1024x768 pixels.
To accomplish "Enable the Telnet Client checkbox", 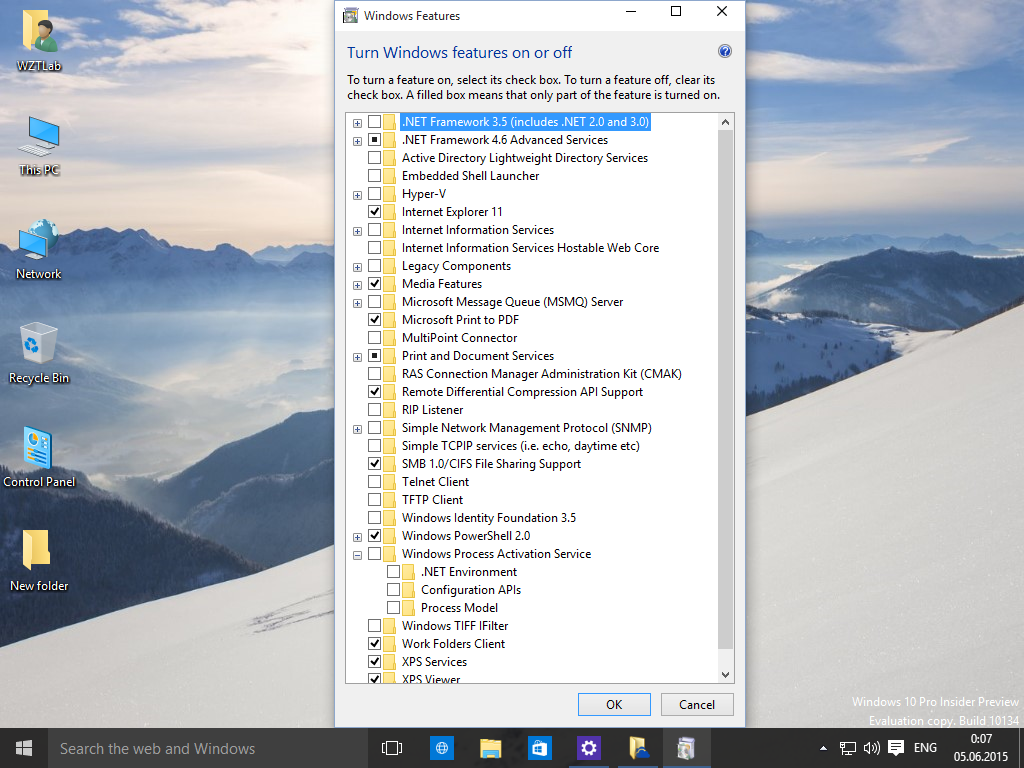I will [x=374, y=482].
